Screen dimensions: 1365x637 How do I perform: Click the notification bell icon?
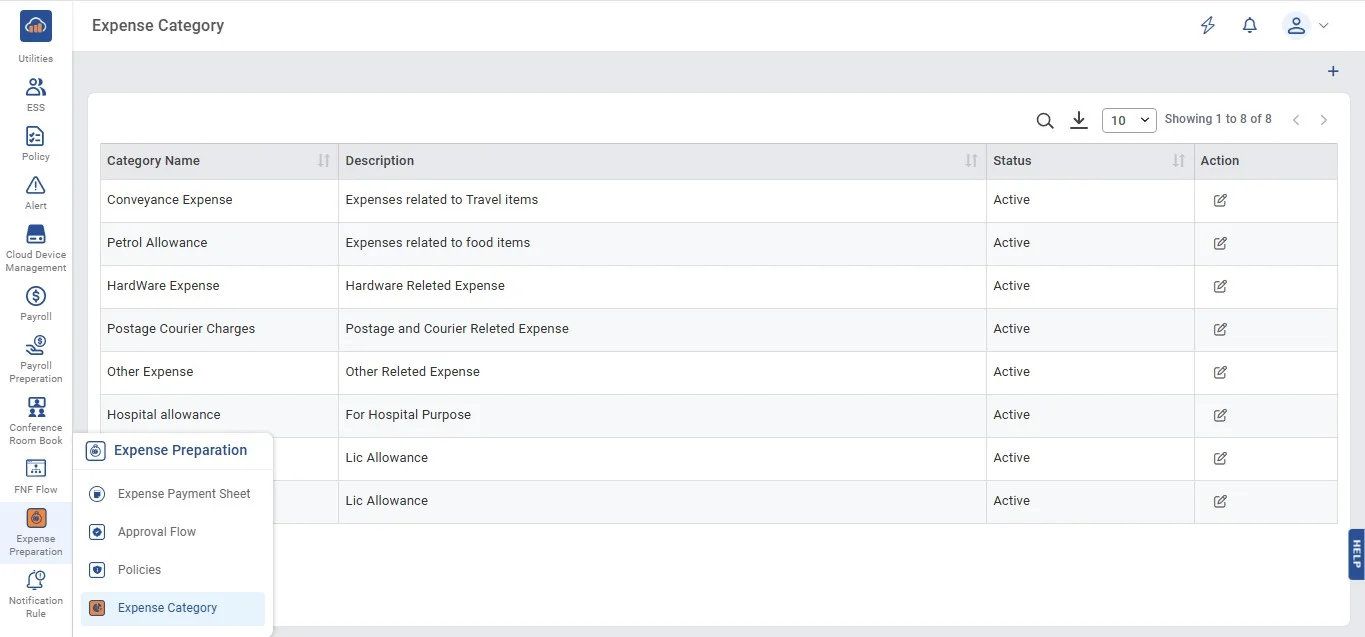tap(1249, 26)
